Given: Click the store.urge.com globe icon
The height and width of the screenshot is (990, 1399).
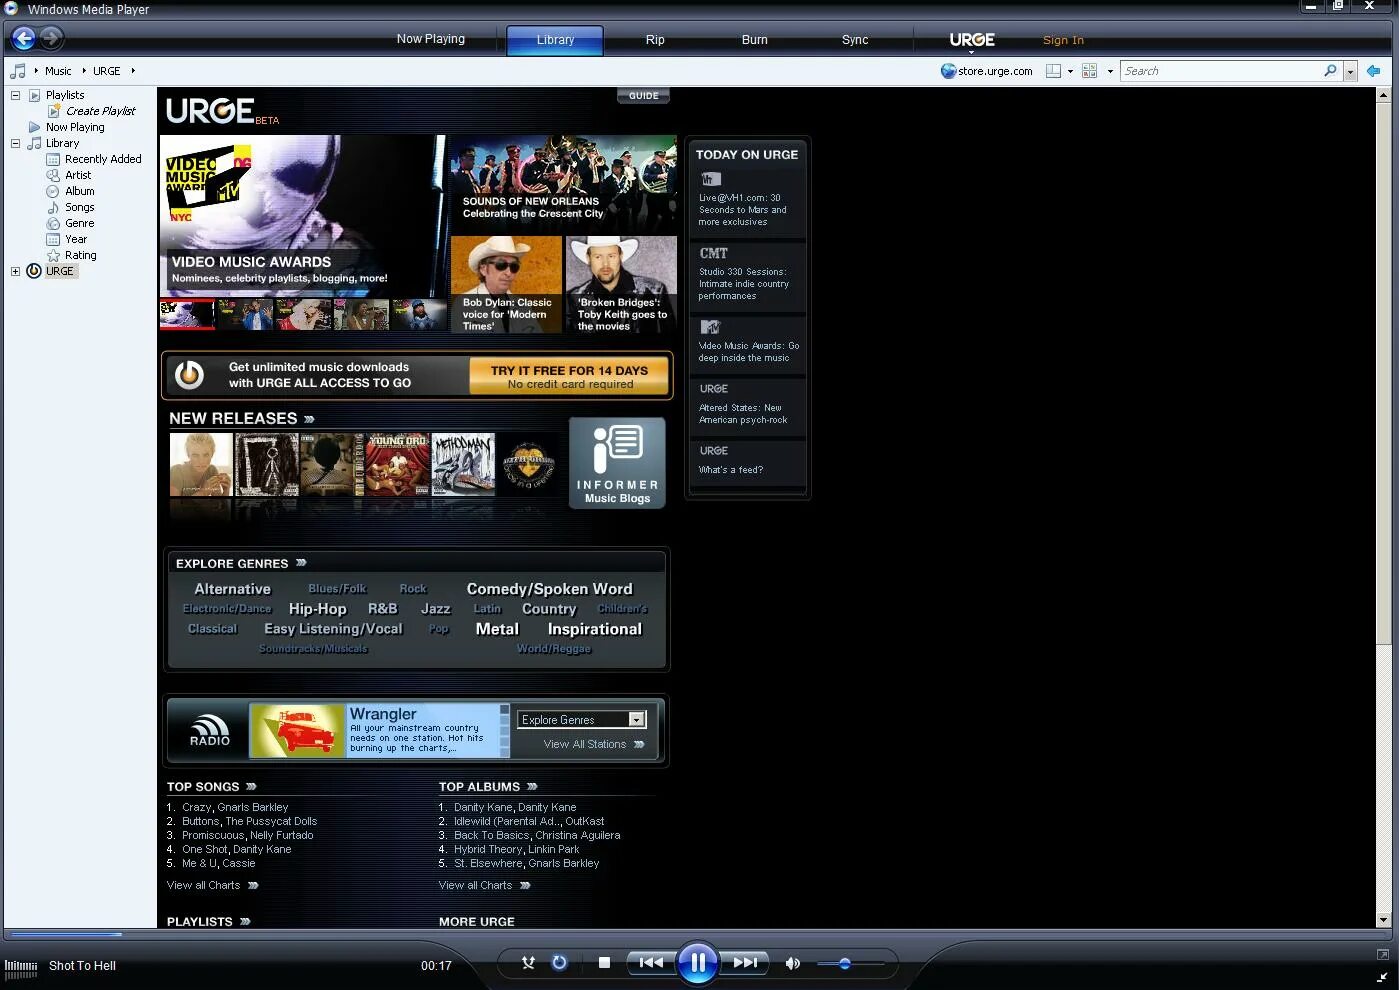Looking at the screenshot, I should click(948, 71).
